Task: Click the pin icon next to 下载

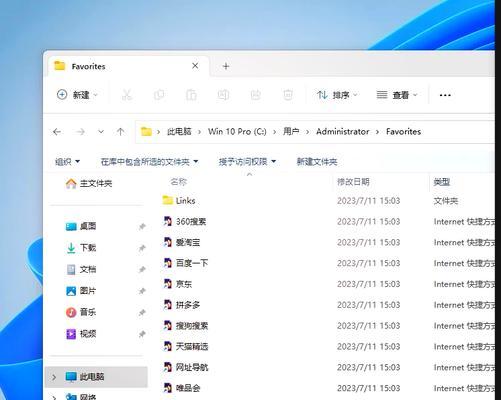Action: (x=142, y=248)
